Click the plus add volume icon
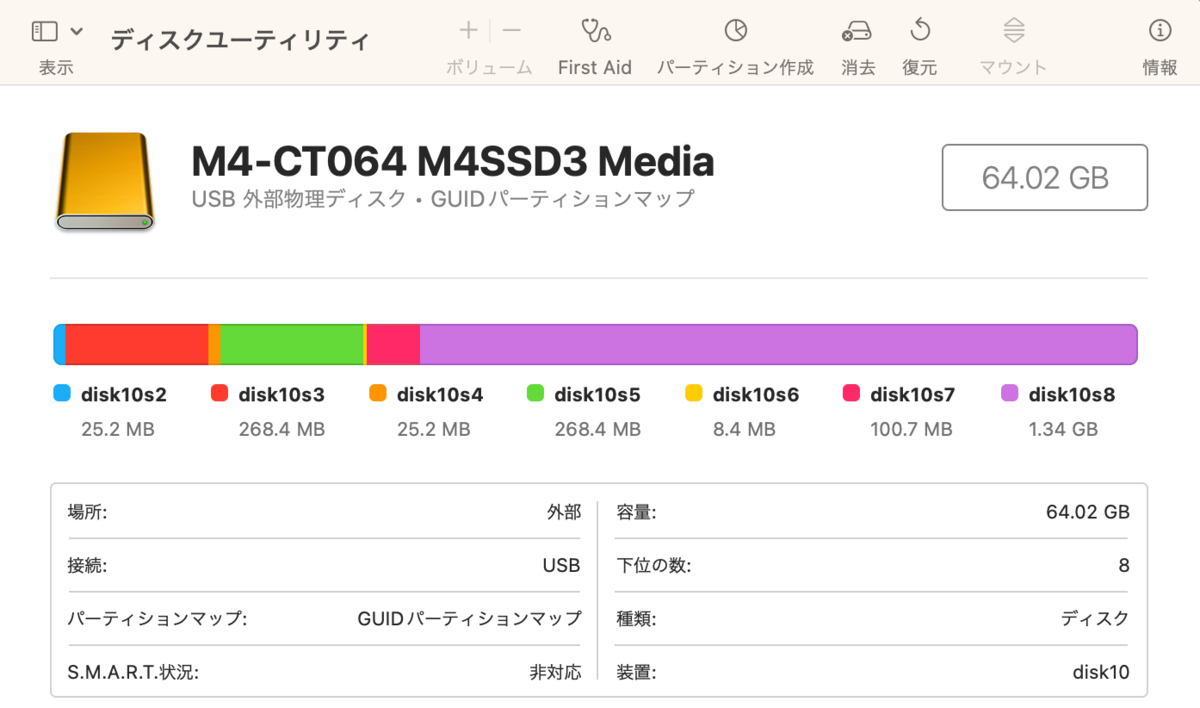 [x=468, y=30]
